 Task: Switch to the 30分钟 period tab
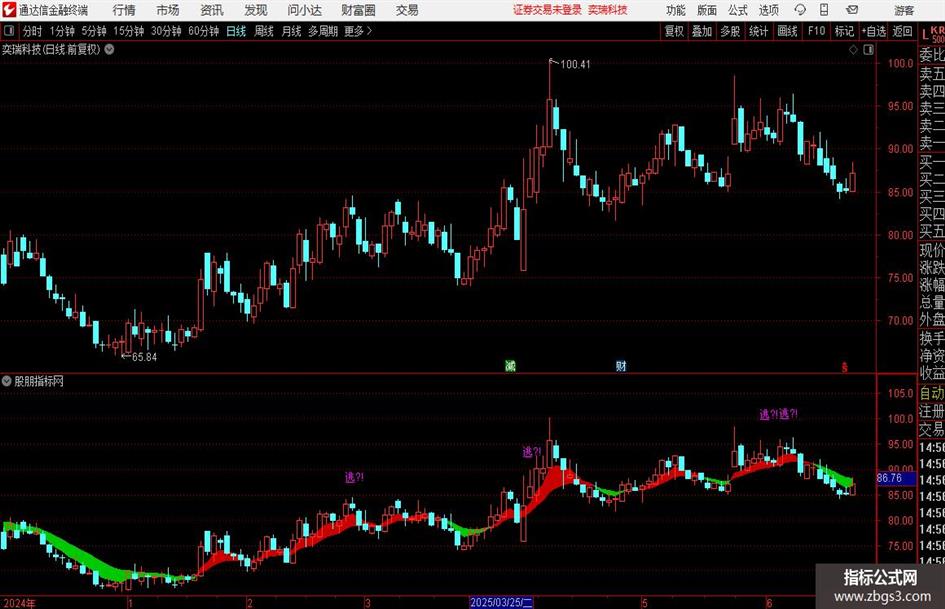pos(166,31)
